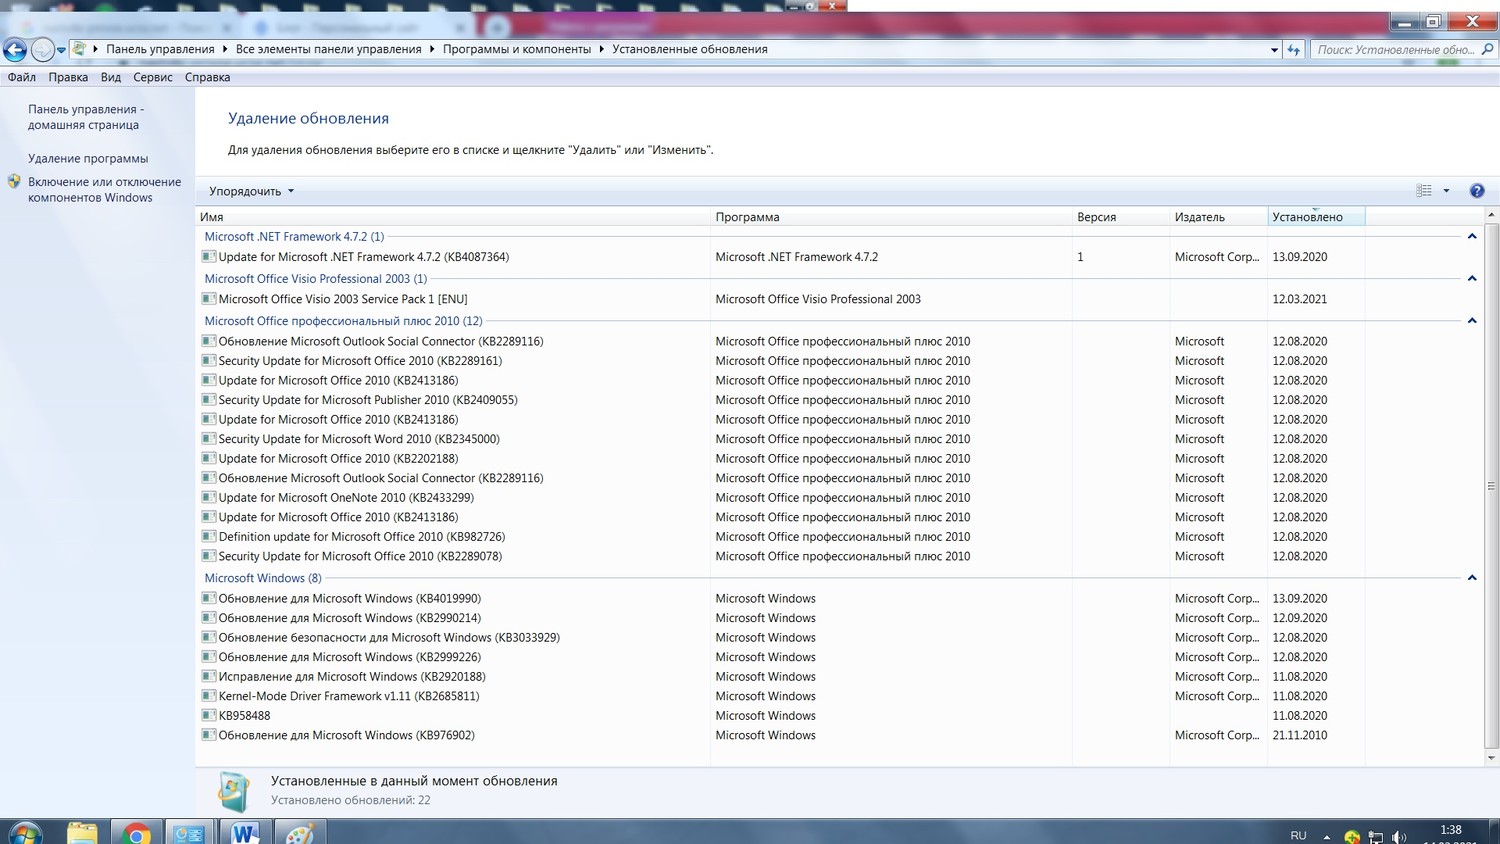Click the search magnifier icon

pyautogui.click(x=1487, y=49)
